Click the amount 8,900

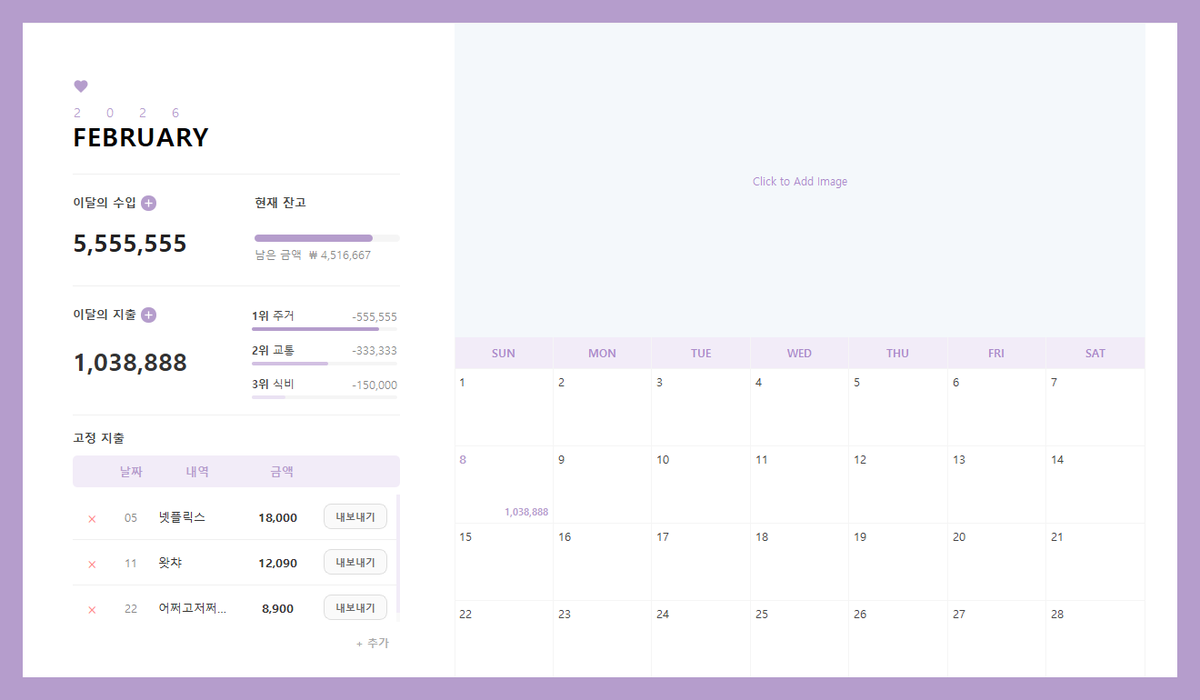tap(278, 608)
